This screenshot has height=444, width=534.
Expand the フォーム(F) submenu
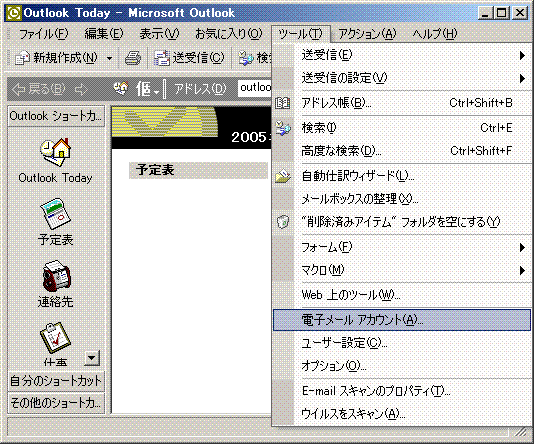(522, 247)
